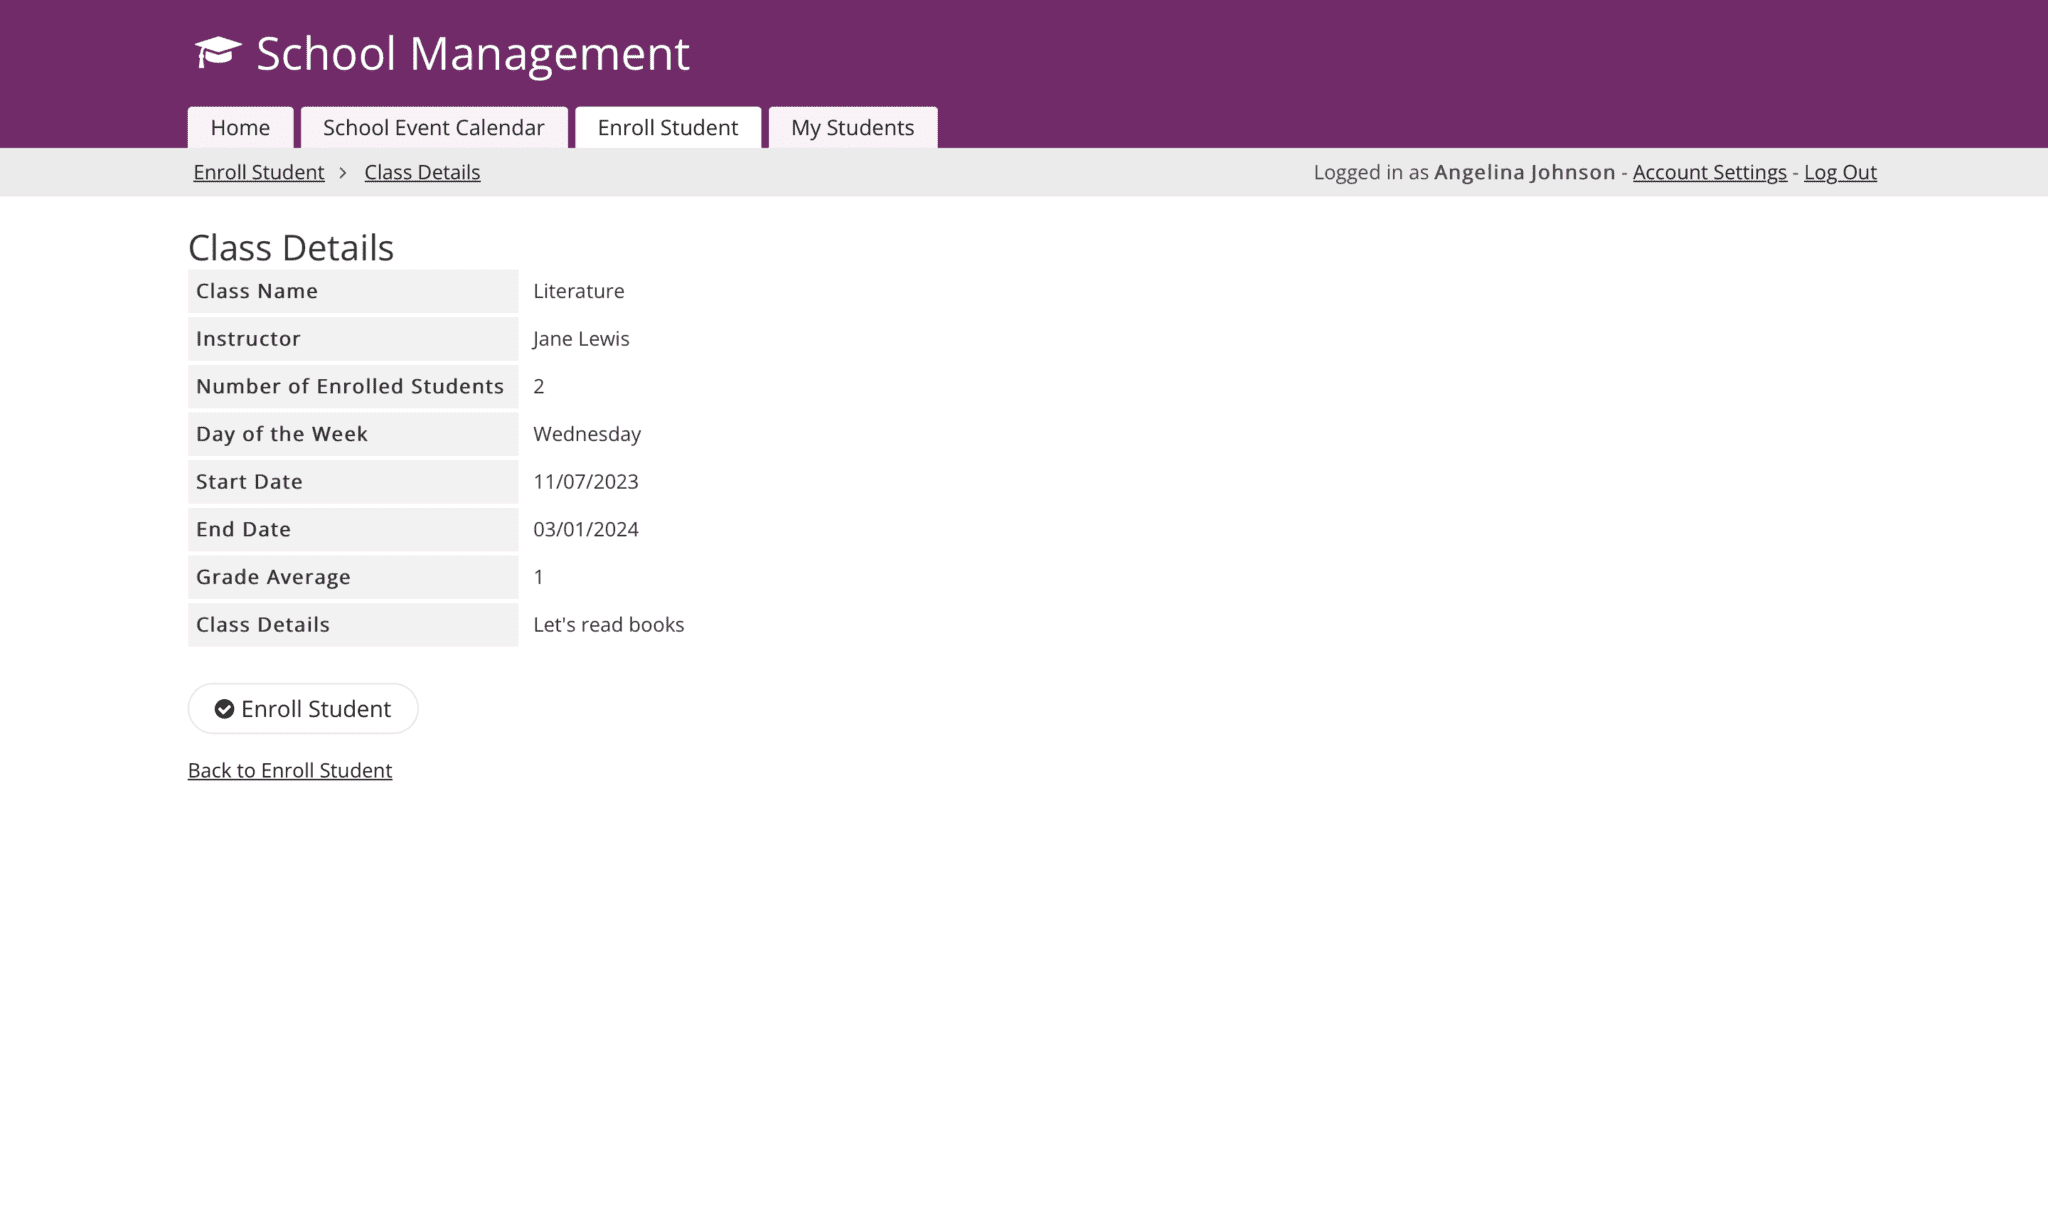Screen dimensions: 2048x1205
Task: Click Log Out
Action: coord(1839,172)
